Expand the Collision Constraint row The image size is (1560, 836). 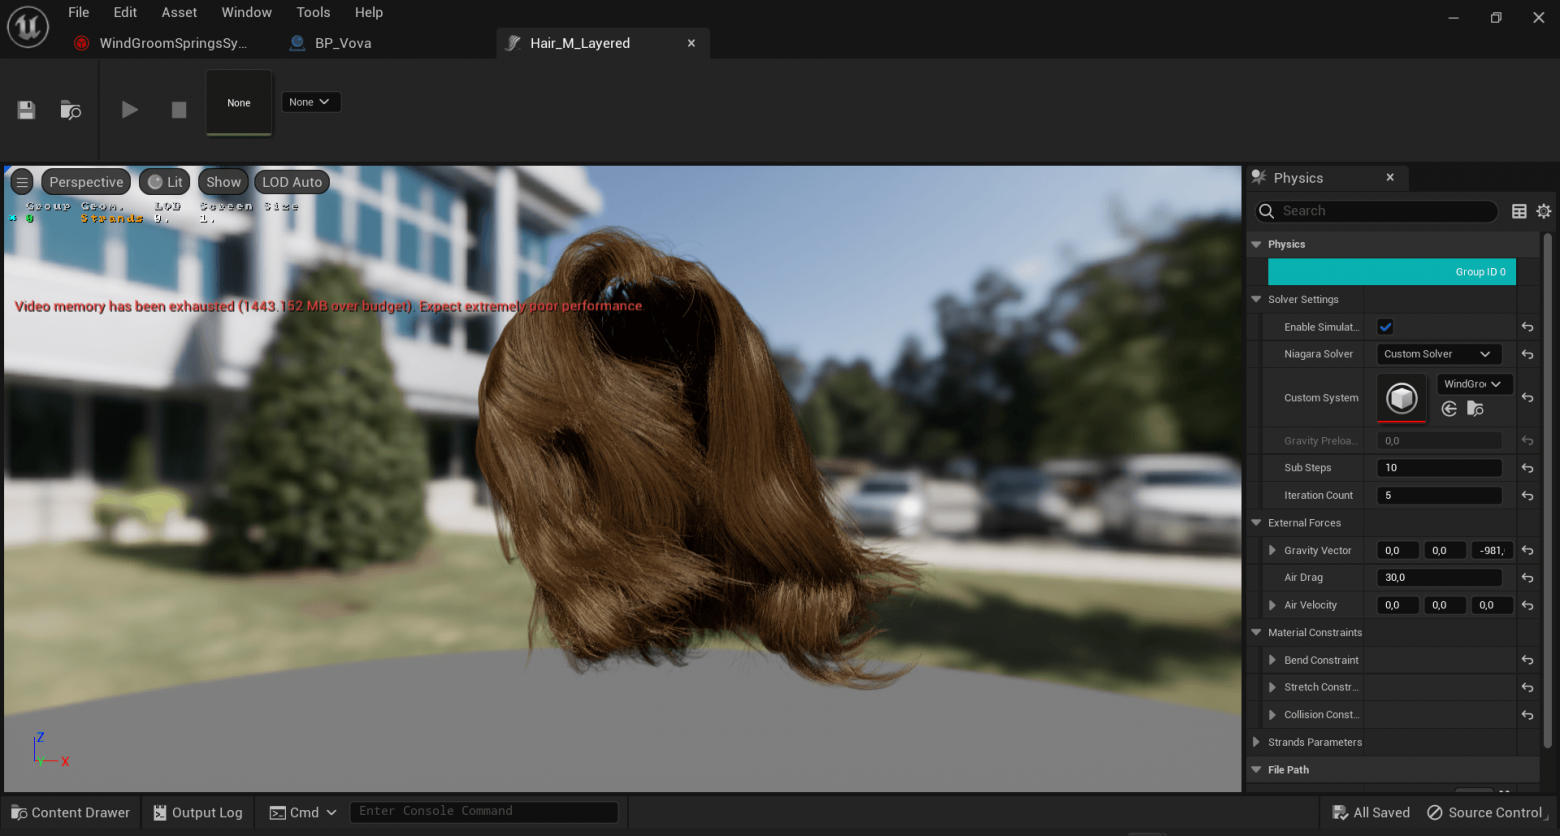pyautogui.click(x=1272, y=715)
